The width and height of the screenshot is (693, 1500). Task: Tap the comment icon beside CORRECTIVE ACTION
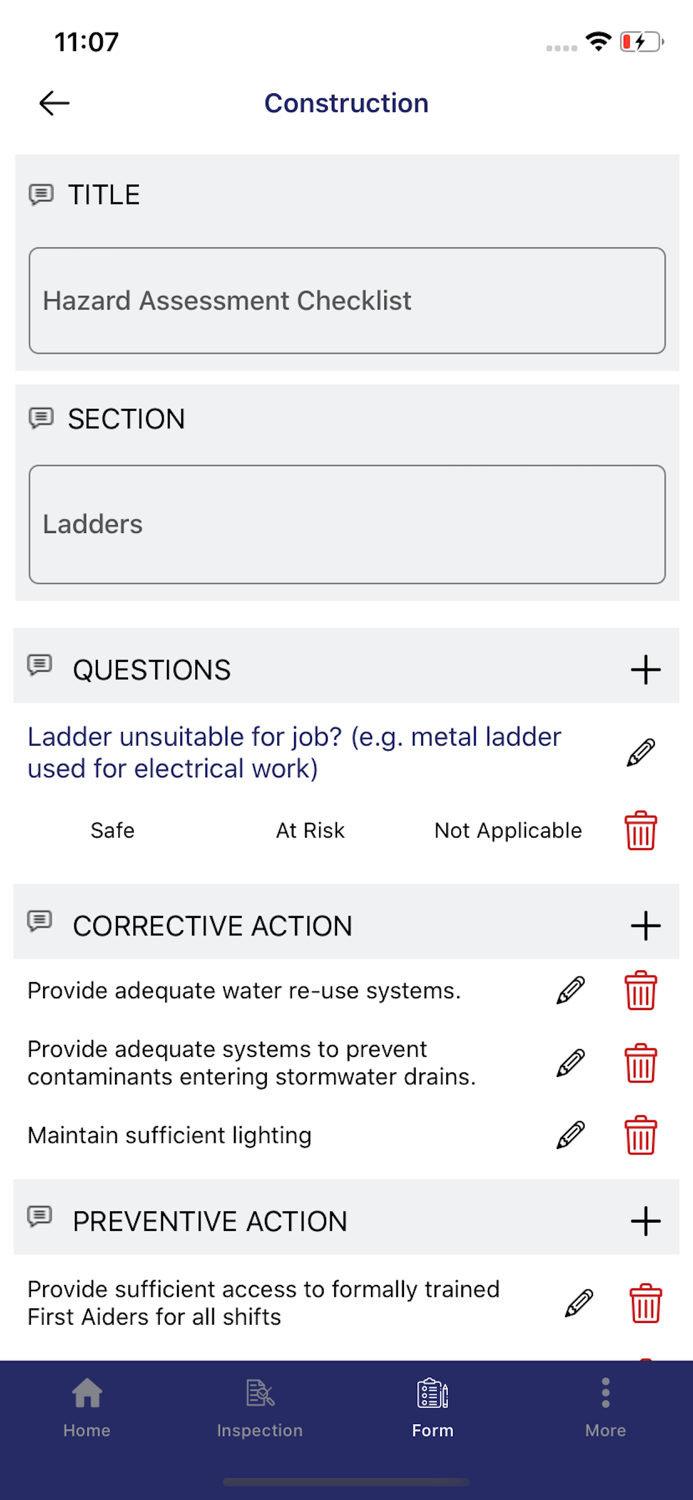point(39,921)
